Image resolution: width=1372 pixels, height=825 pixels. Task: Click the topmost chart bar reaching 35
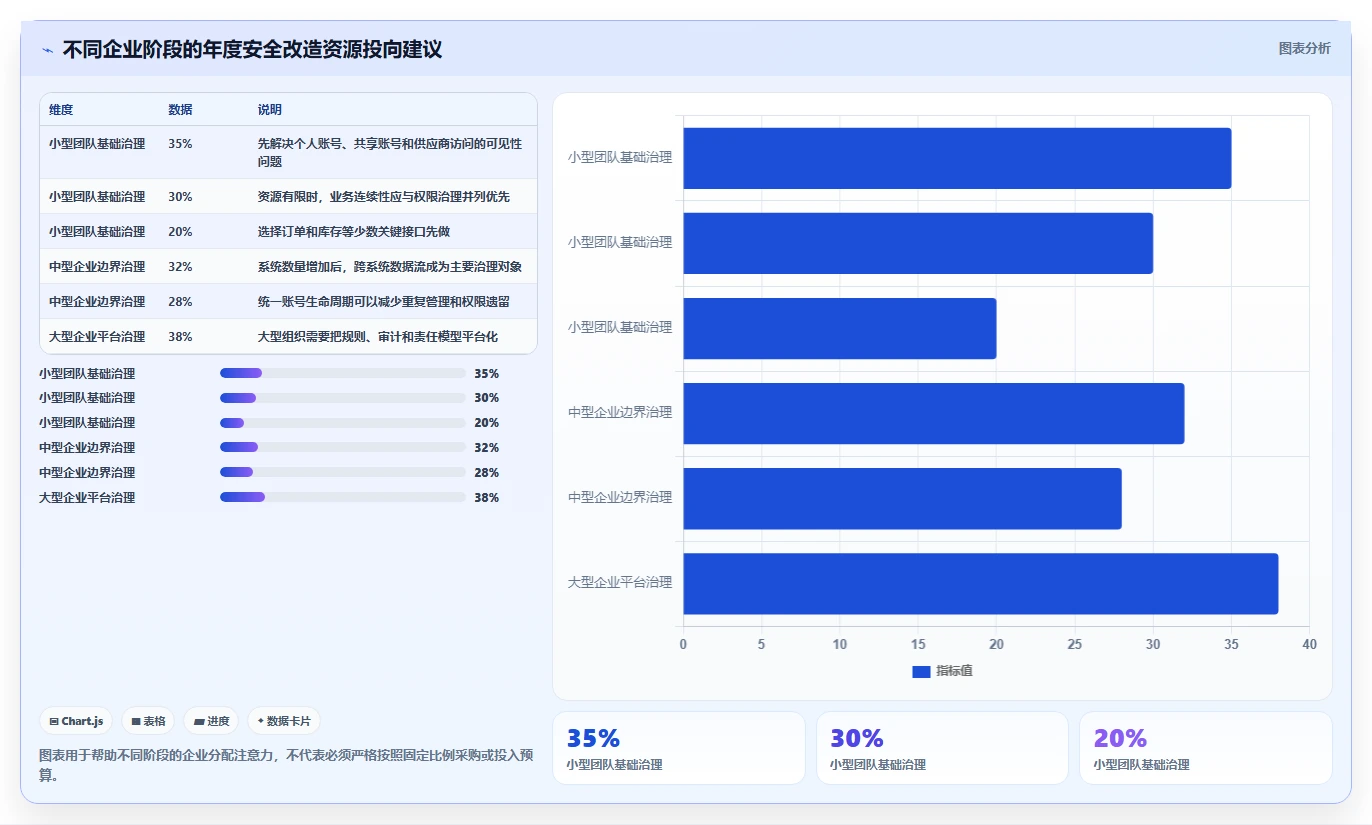[x=957, y=158]
